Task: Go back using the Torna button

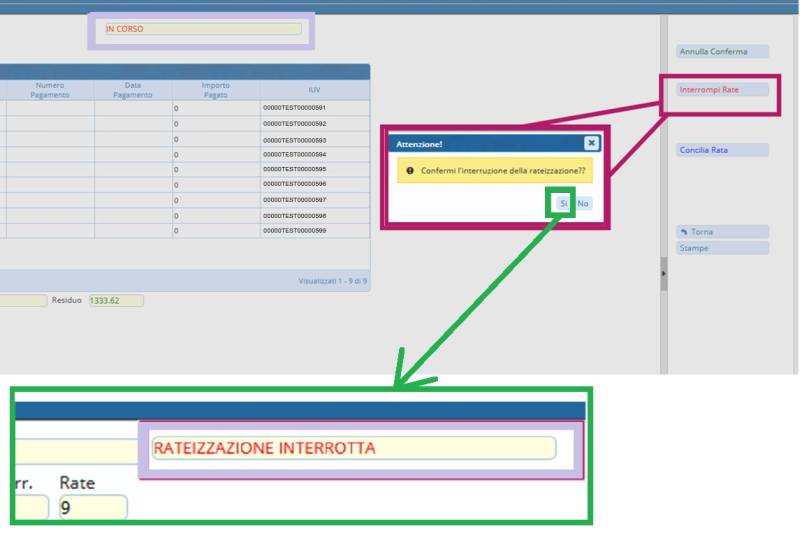Action: [723, 232]
